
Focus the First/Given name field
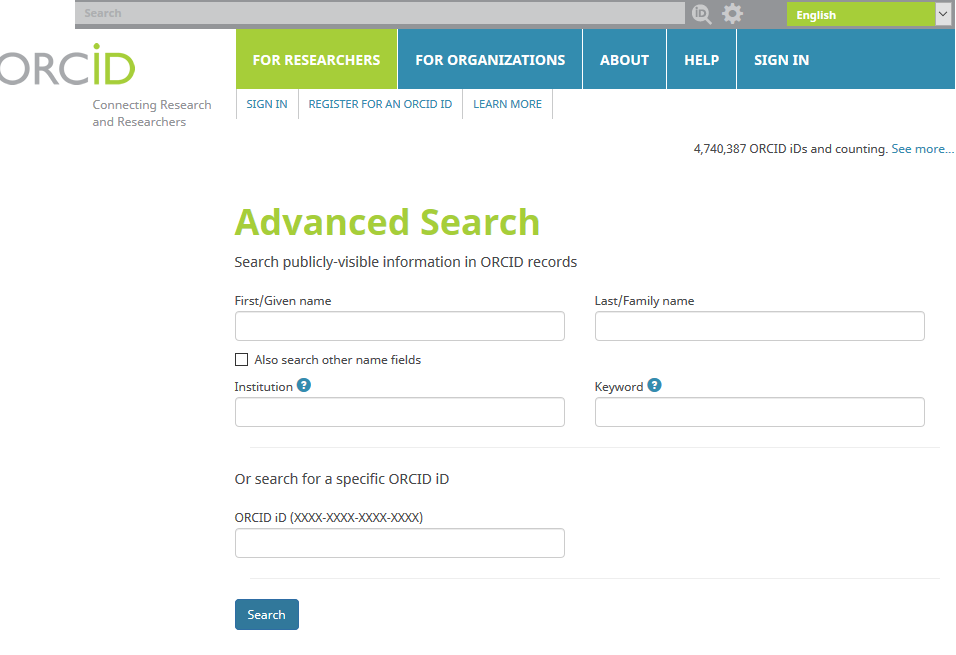(399, 326)
